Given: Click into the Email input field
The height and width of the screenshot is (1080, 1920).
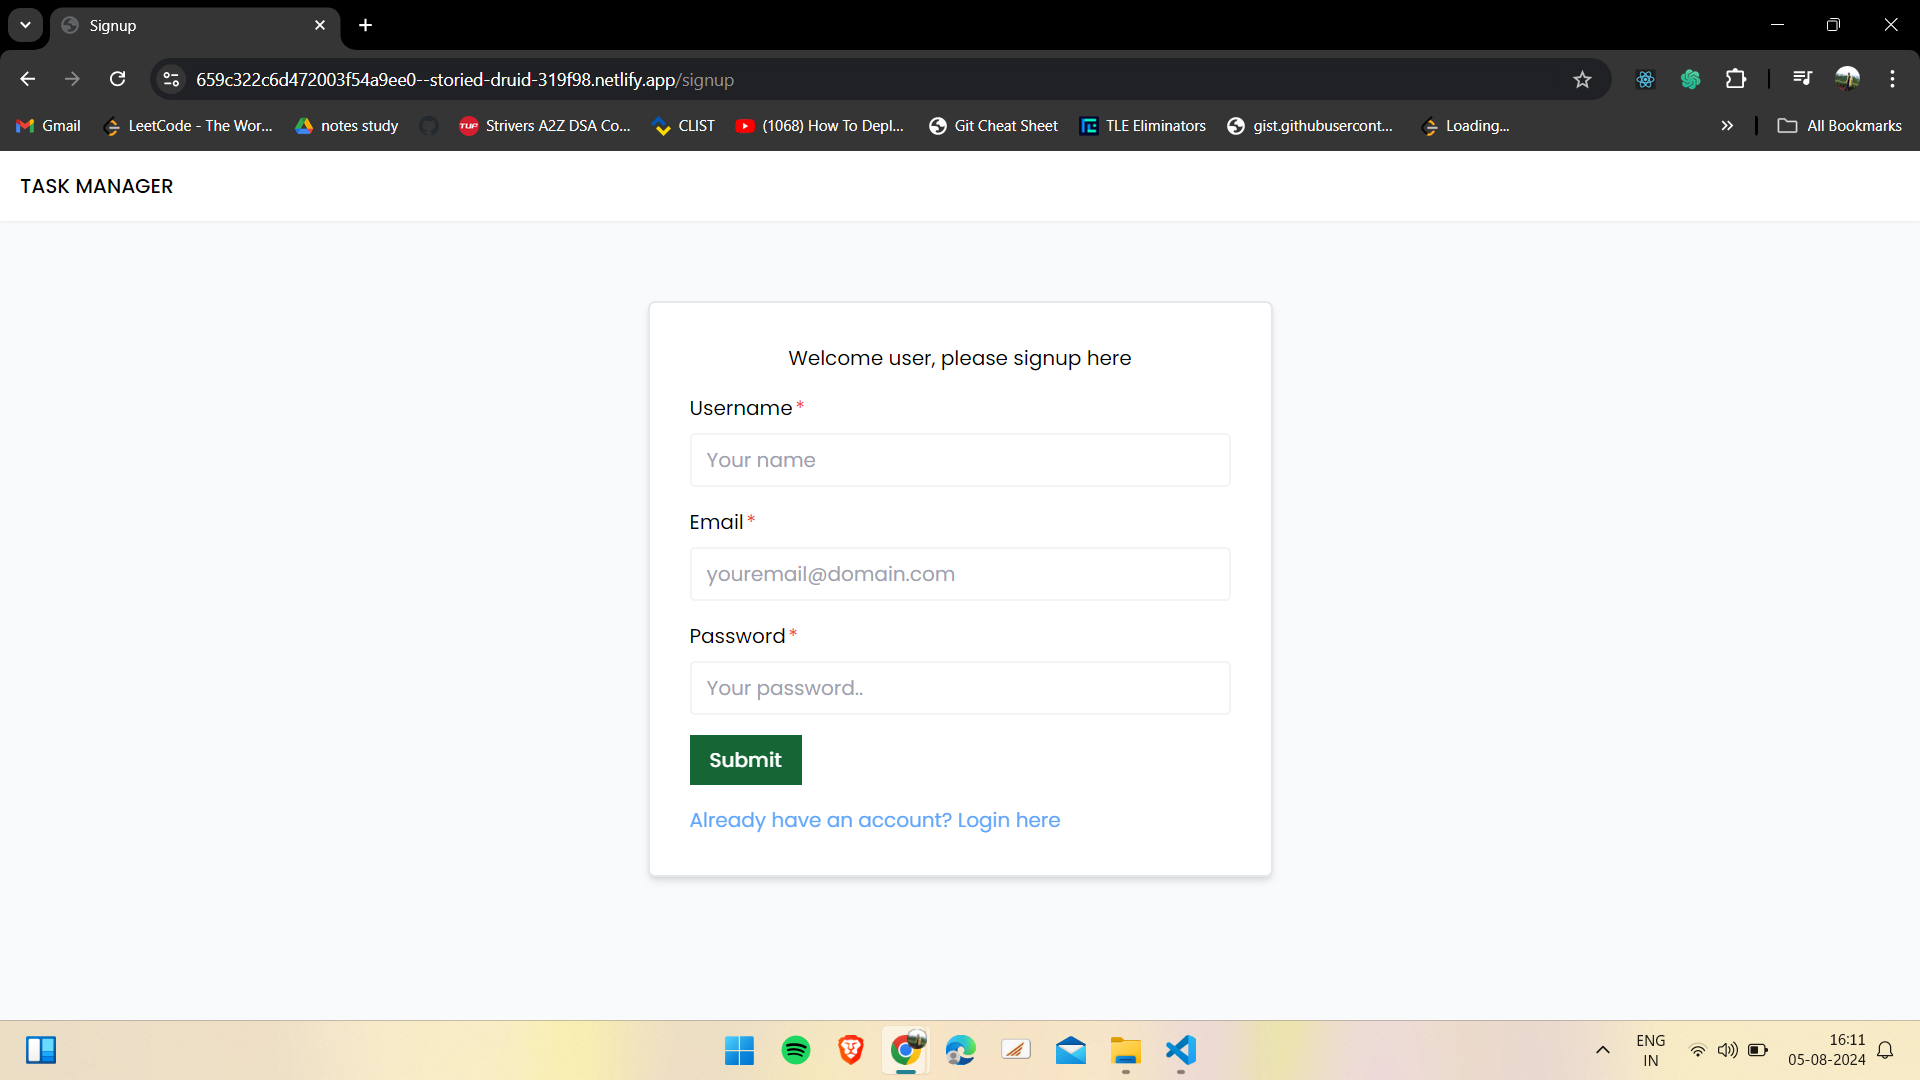Looking at the screenshot, I should point(959,574).
